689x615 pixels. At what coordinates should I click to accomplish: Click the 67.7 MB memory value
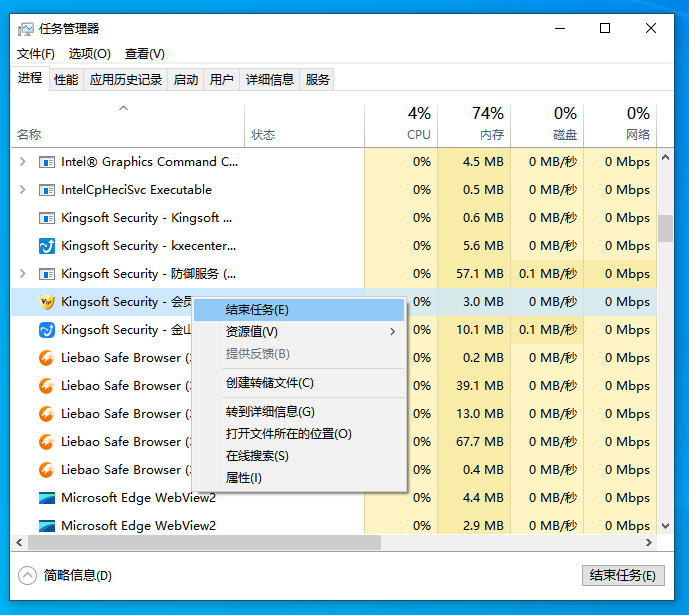click(480, 442)
